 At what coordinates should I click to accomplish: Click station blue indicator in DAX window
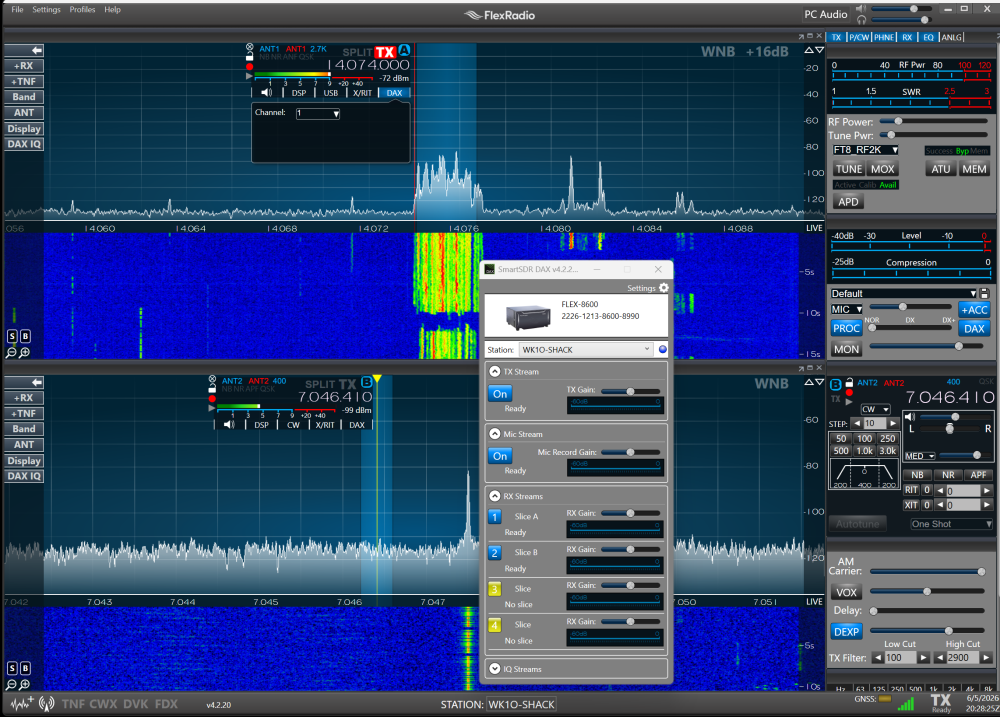[663, 349]
